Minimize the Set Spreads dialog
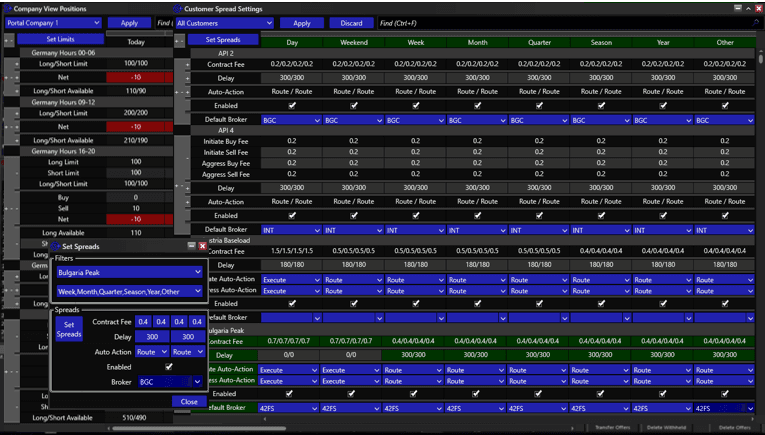This screenshot has width=765, height=435. (191, 245)
